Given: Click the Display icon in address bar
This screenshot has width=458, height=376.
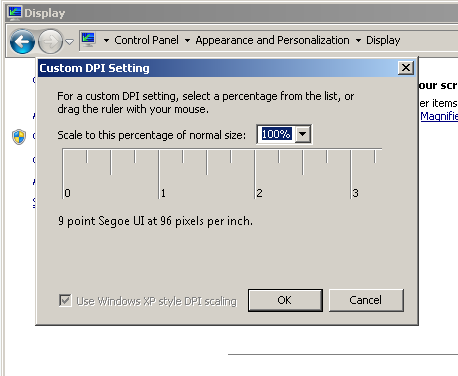Looking at the screenshot, I should pos(88,40).
